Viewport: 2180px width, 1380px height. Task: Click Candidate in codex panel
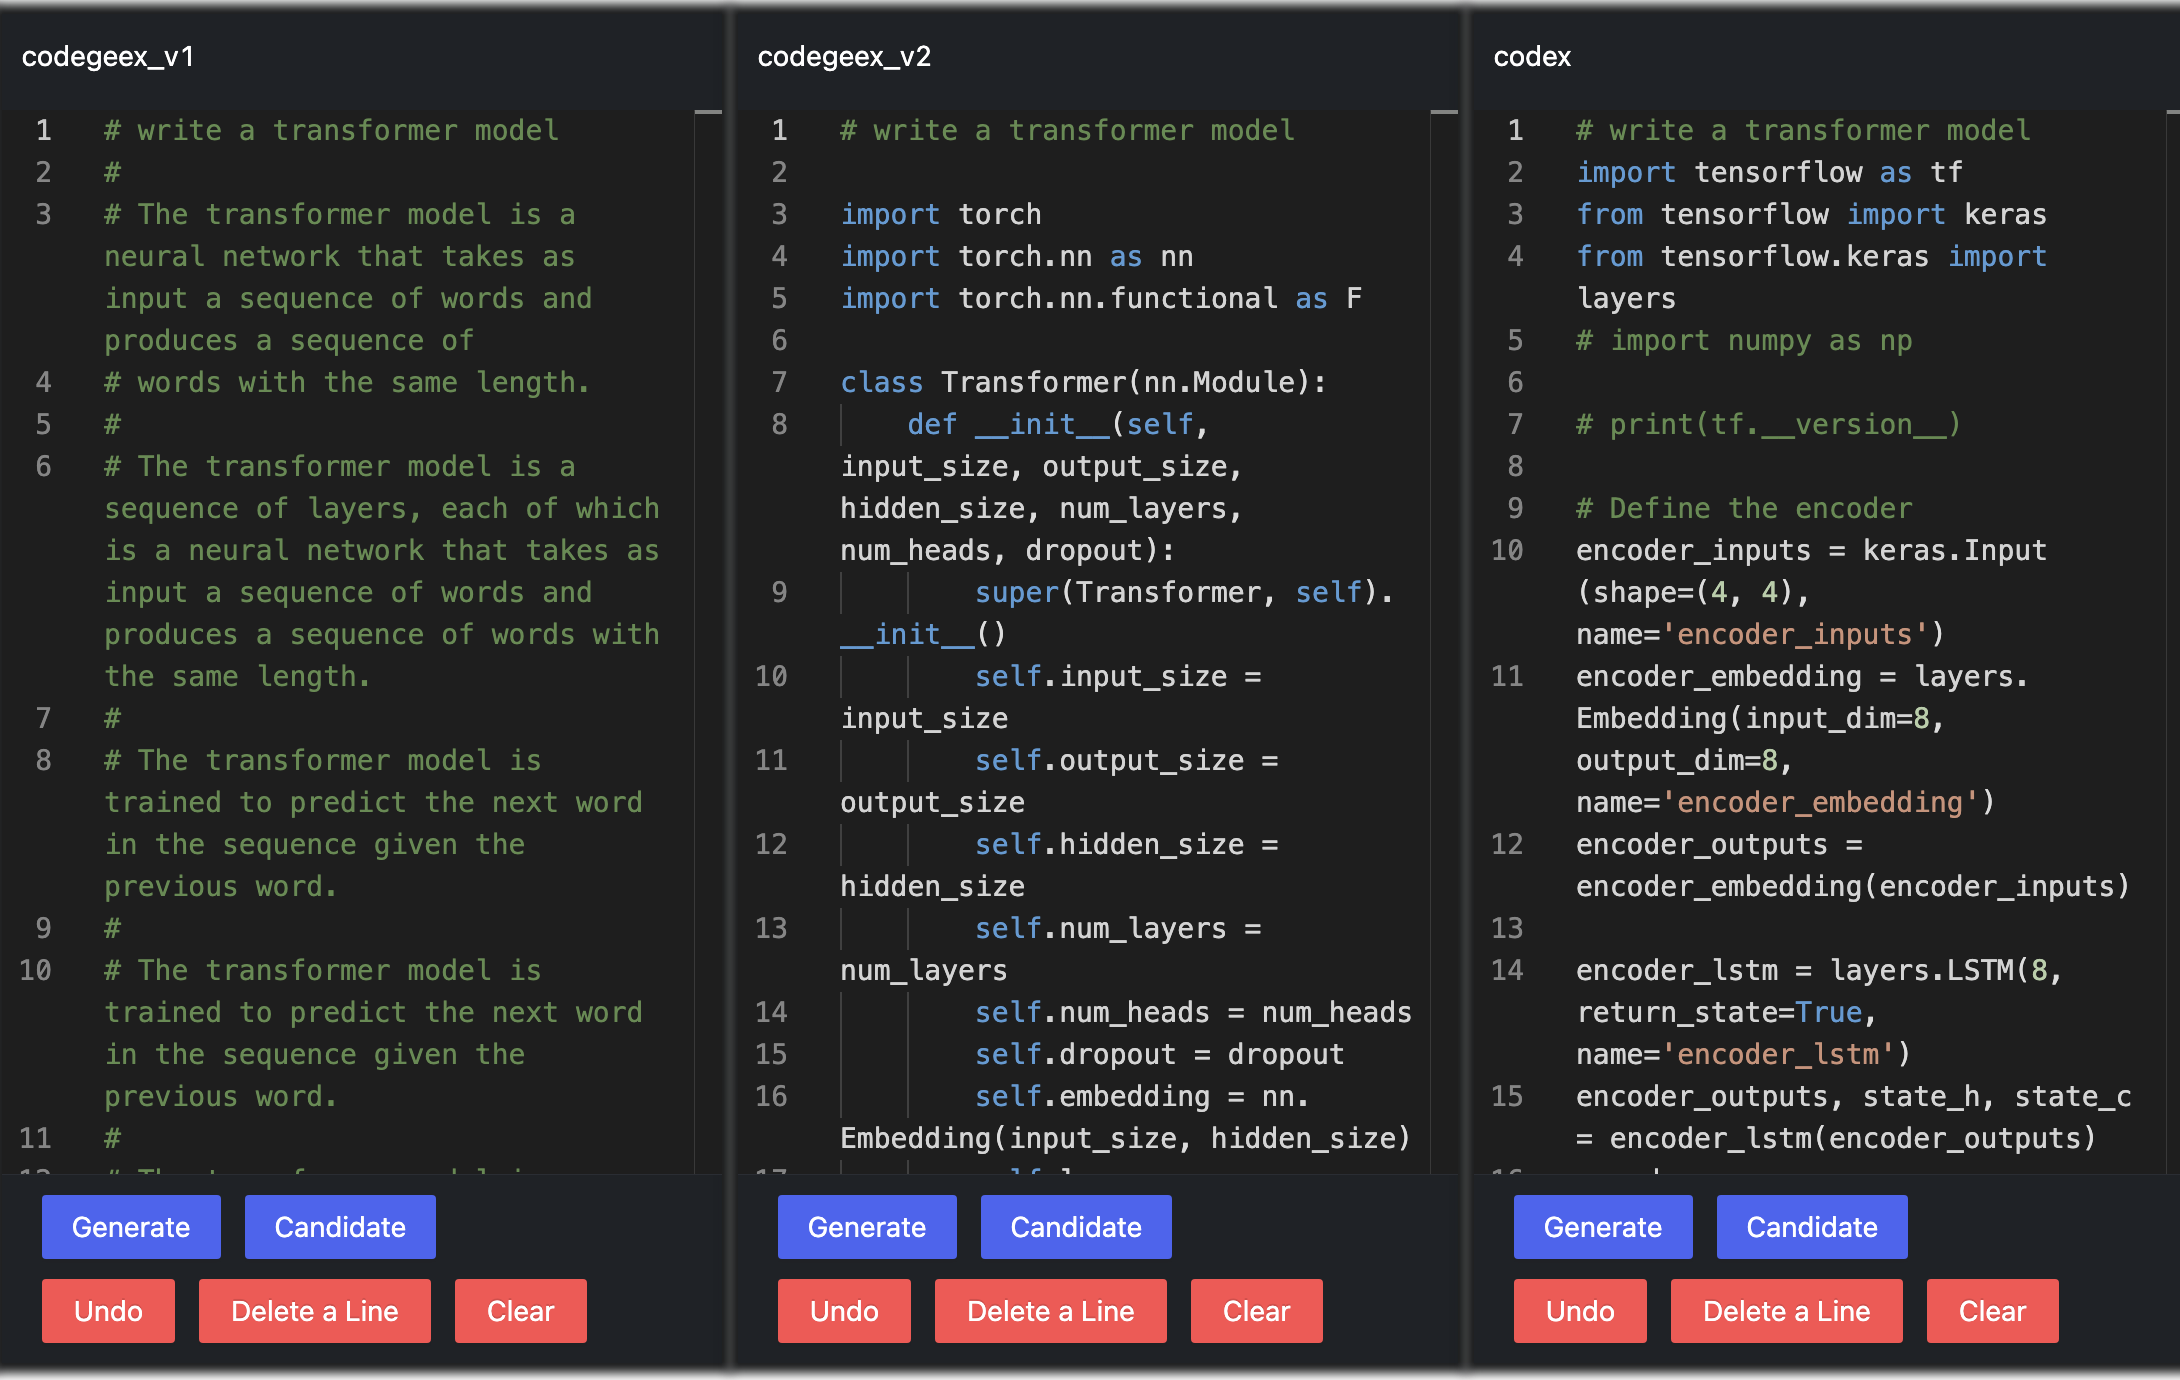pyautogui.click(x=1812, y=1227)
